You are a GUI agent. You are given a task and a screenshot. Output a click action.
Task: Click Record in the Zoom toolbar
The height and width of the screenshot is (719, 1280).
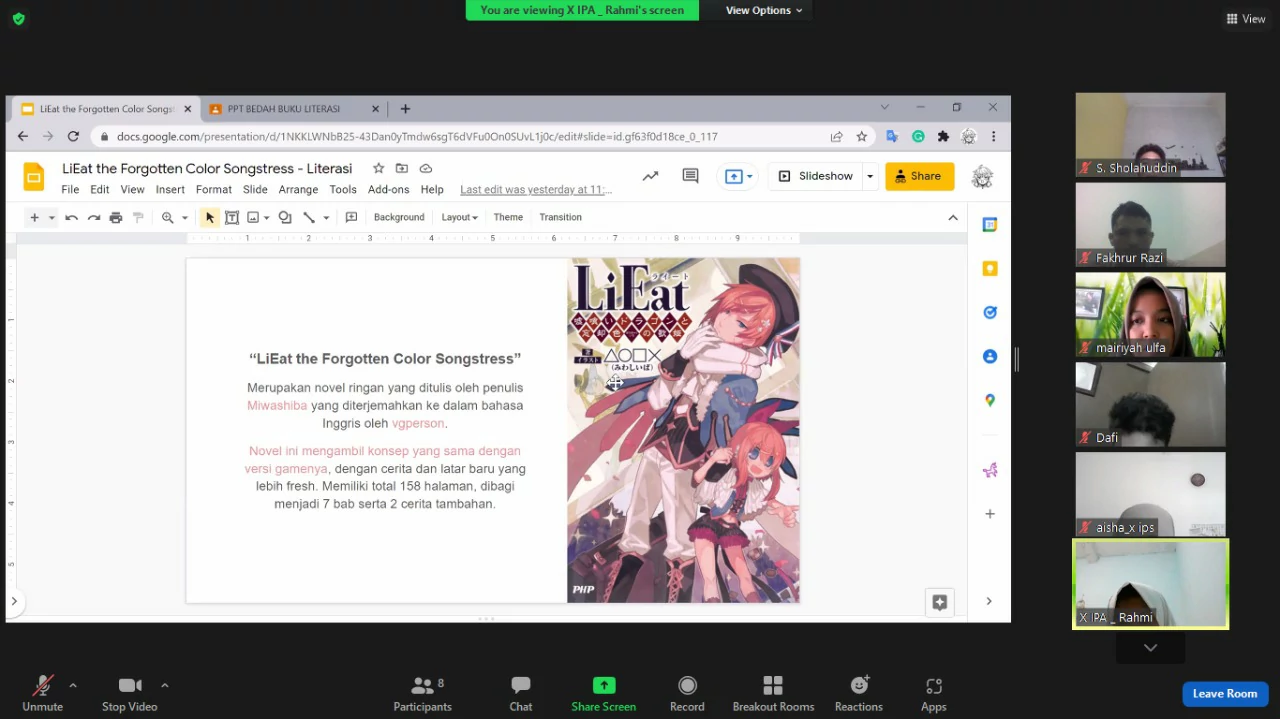pyautogui.click(x=687, y=693)
